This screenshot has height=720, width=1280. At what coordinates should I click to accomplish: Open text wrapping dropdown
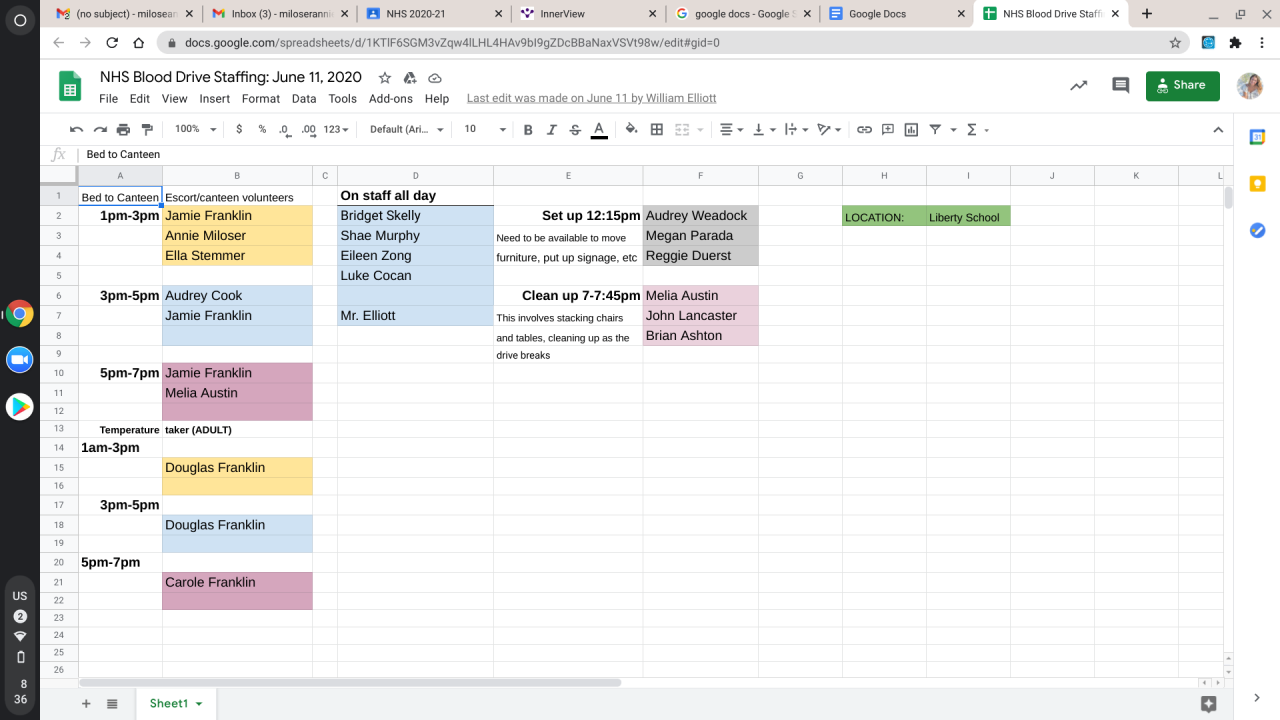[796, 129]
